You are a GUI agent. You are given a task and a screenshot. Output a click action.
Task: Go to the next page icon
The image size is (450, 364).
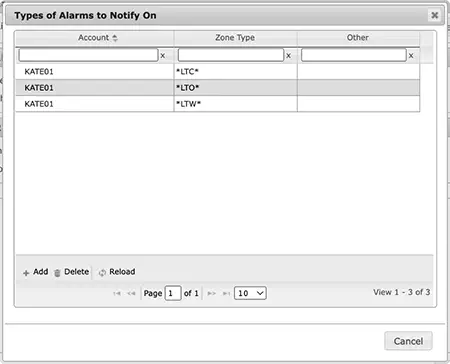(x=211, y=293)
